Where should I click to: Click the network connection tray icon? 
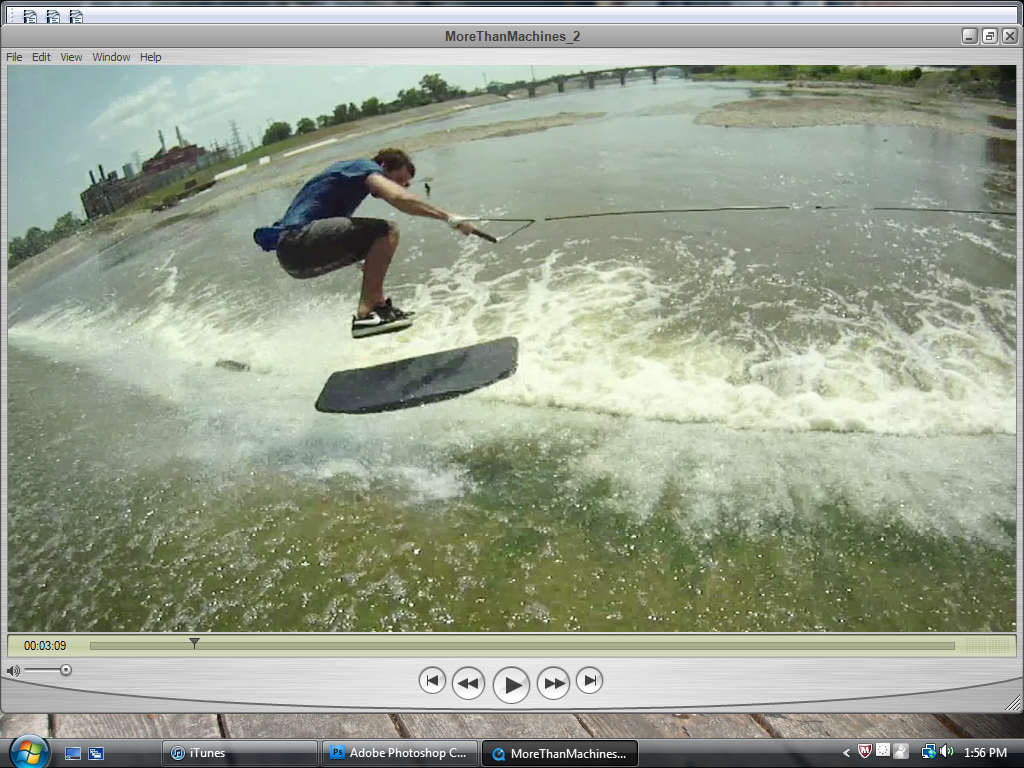pyautogui.click(x=928, y=752)
